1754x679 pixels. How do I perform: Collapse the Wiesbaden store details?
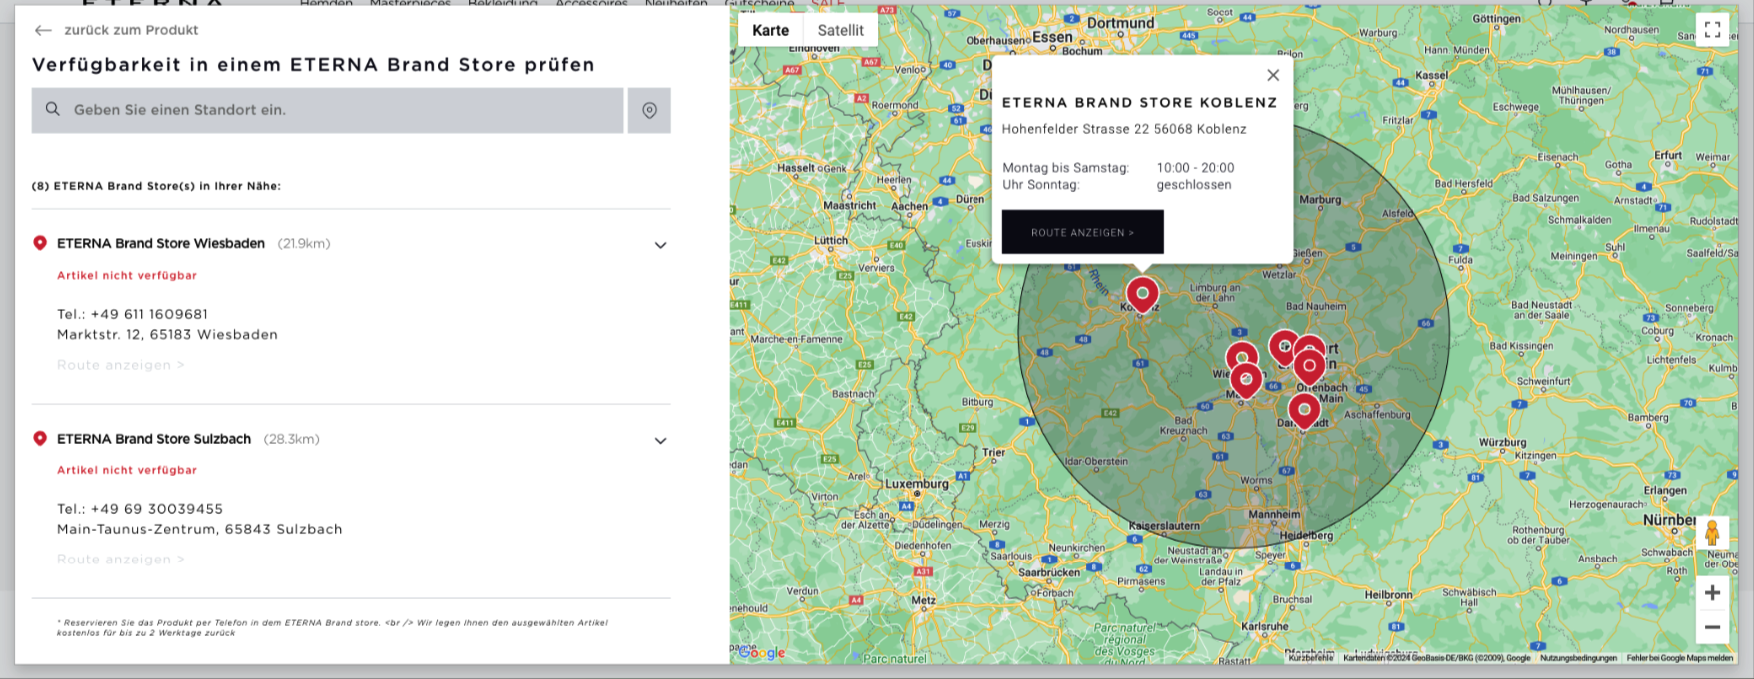pyautogui.click(x=660, y=245)
